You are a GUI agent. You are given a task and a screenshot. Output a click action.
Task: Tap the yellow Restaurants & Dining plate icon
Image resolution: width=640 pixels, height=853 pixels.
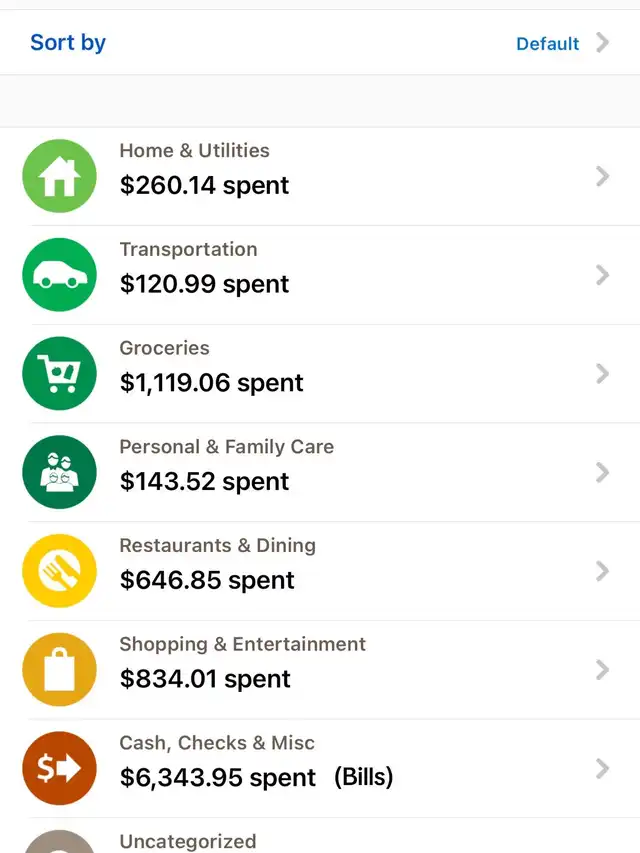tap(59, 571)
